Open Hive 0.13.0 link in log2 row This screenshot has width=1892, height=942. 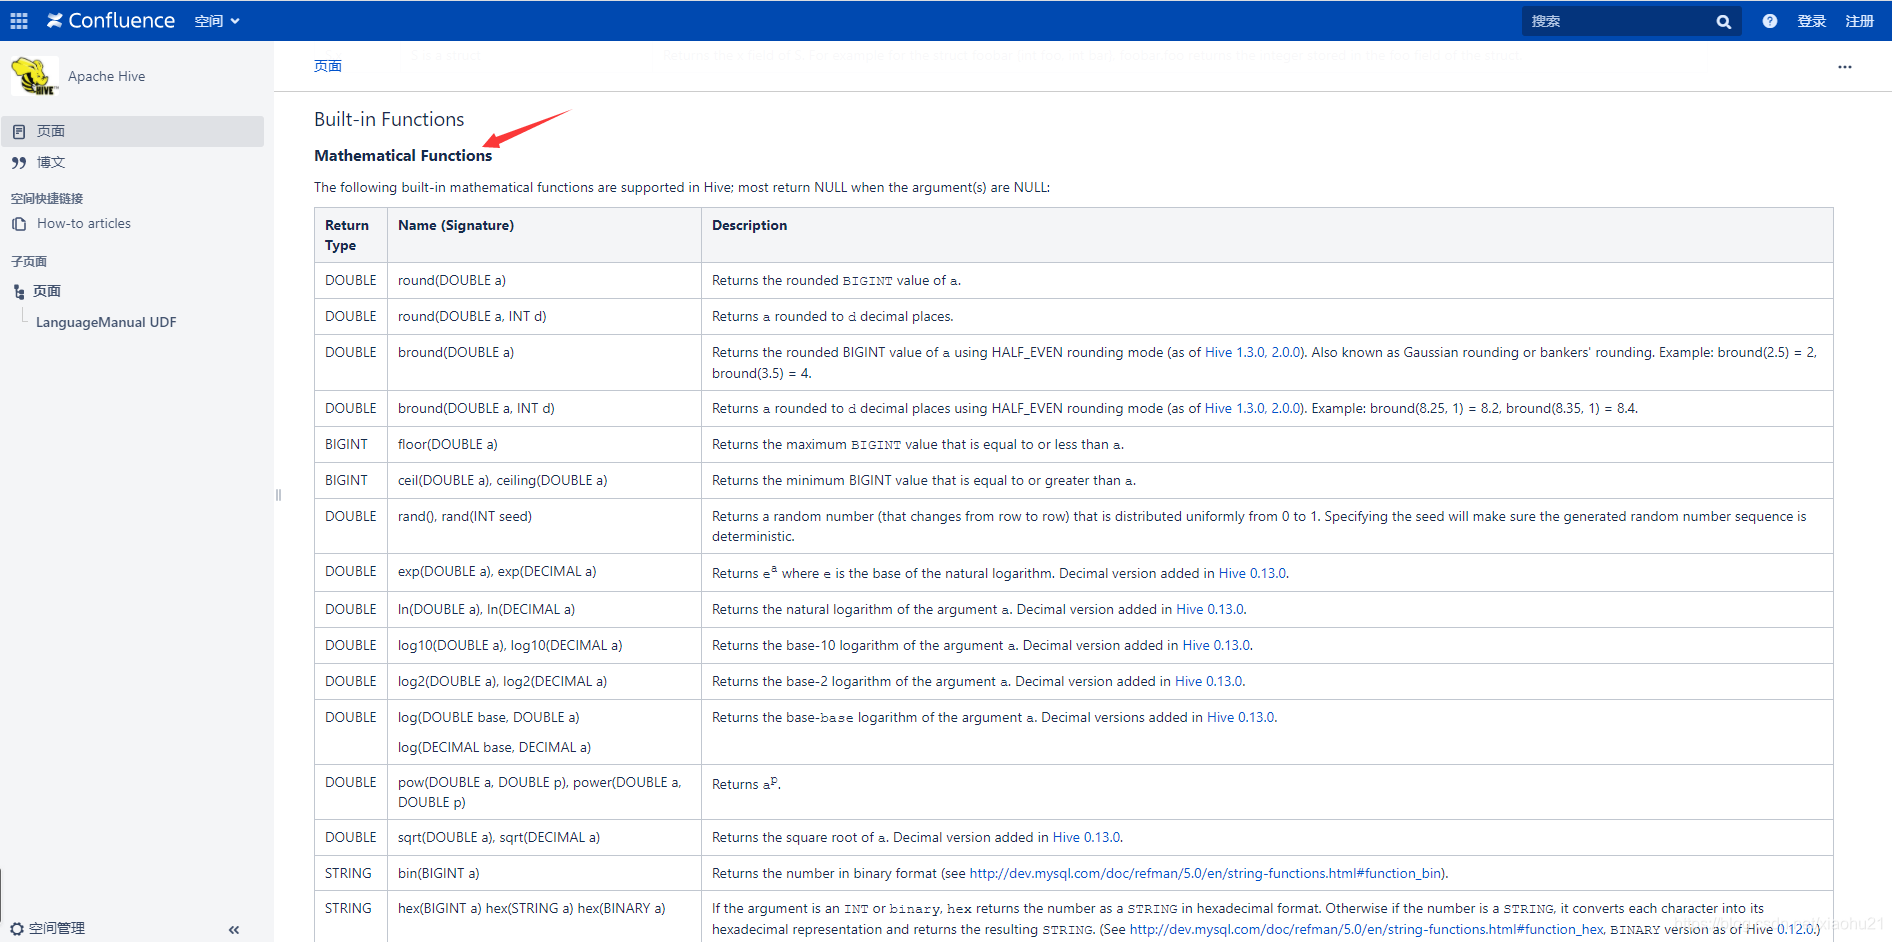click(x=1209, y=681)
